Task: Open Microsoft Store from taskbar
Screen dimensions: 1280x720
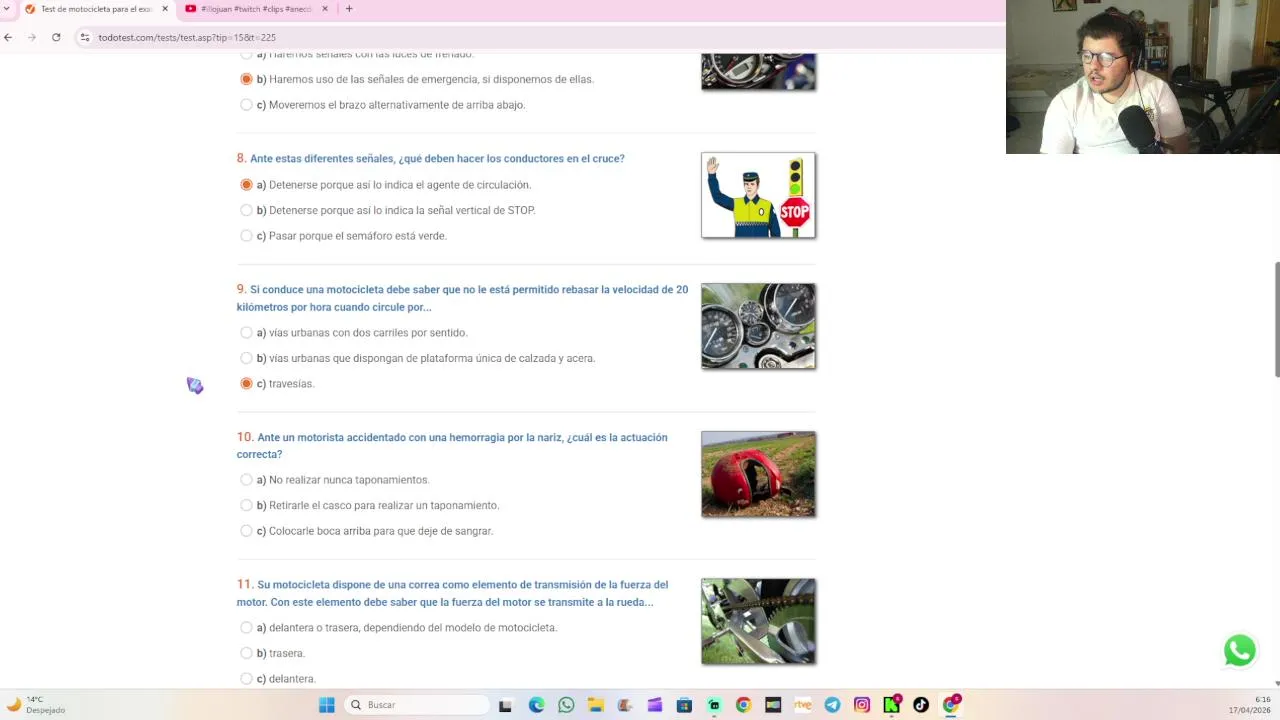Action: [x=684, y=705]
